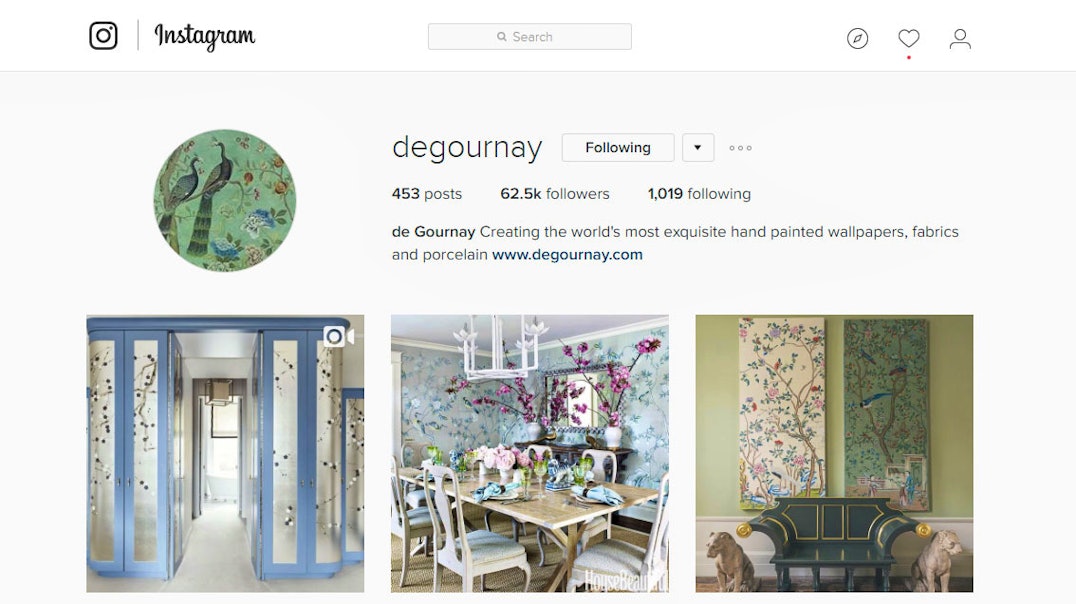Toggle the Following button
Viewport: 1076px width, 604px height.
click(618, 148)
